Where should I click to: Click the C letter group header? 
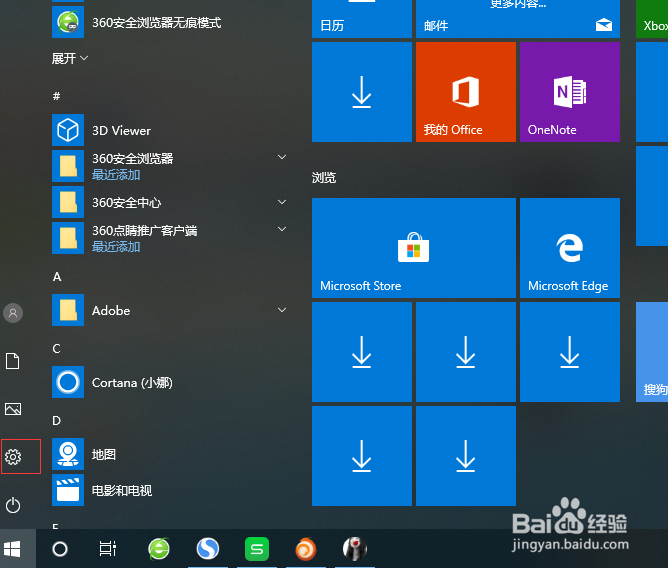pyautogui.click(x=57, y=349)
